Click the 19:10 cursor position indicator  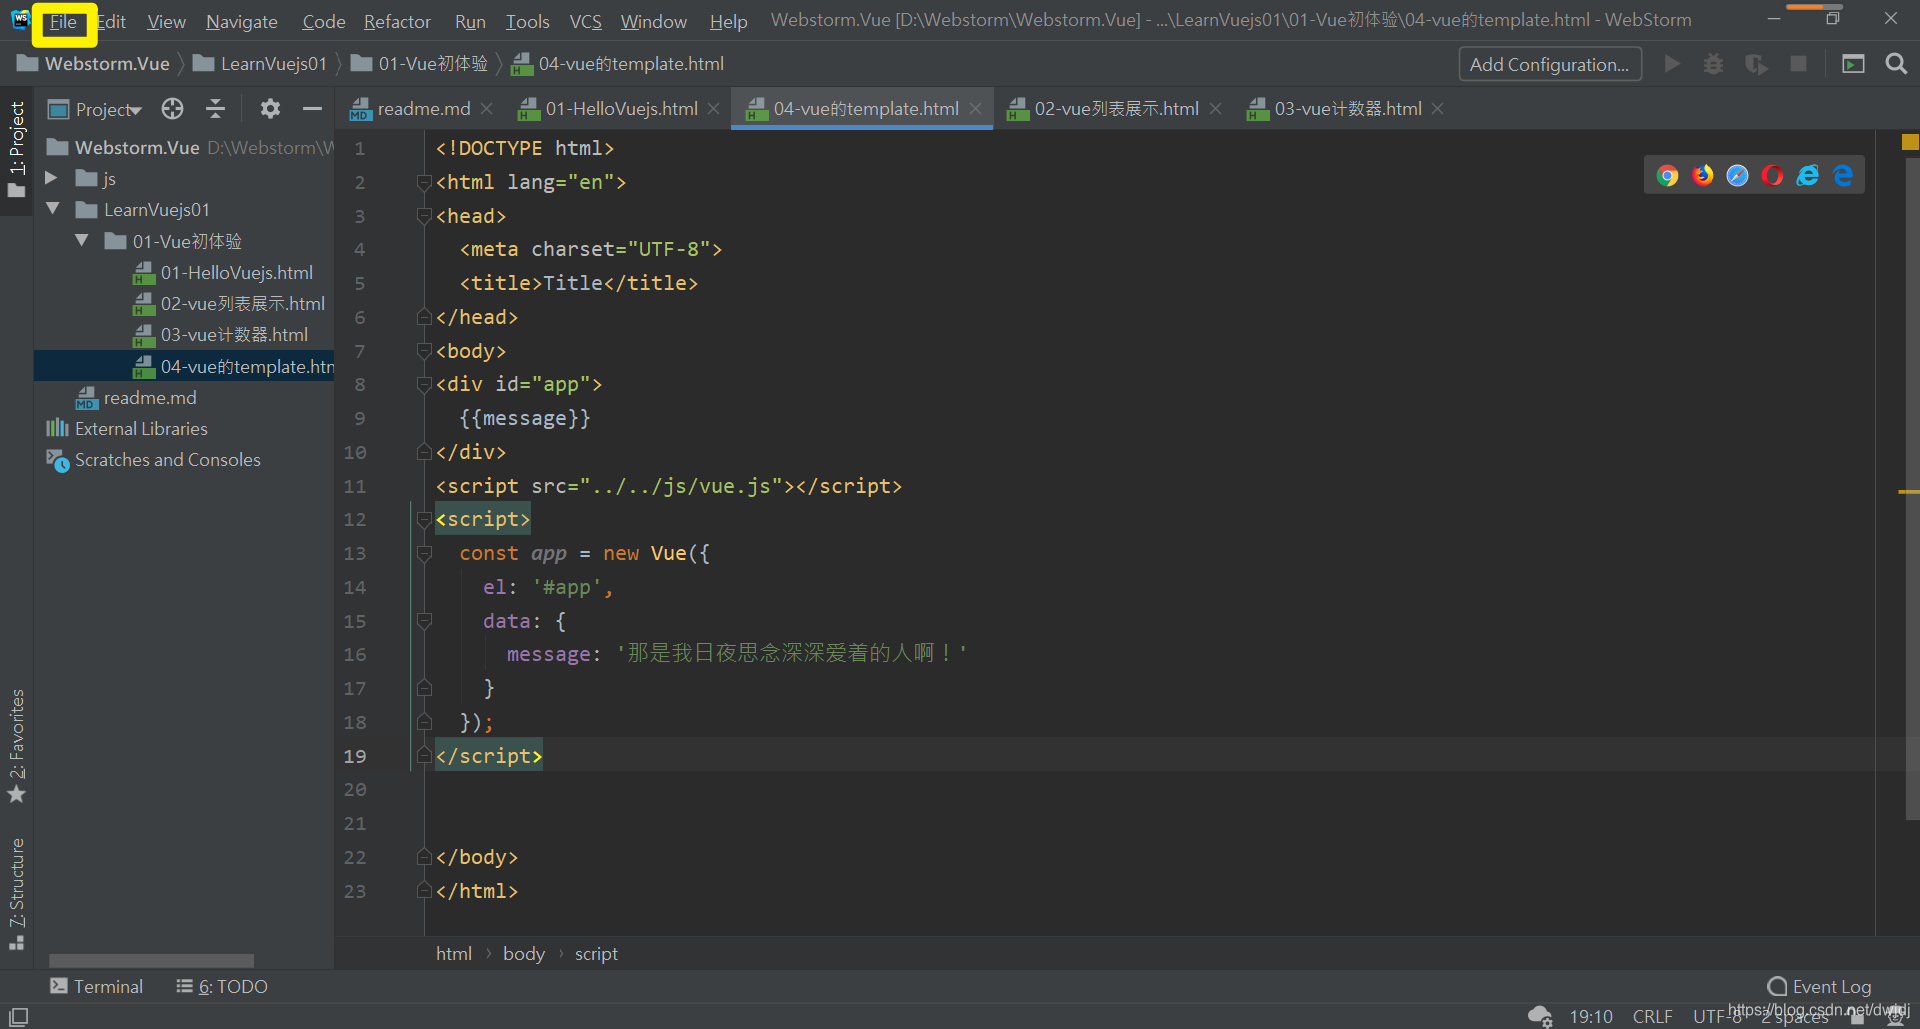tap(1590, 1016)
